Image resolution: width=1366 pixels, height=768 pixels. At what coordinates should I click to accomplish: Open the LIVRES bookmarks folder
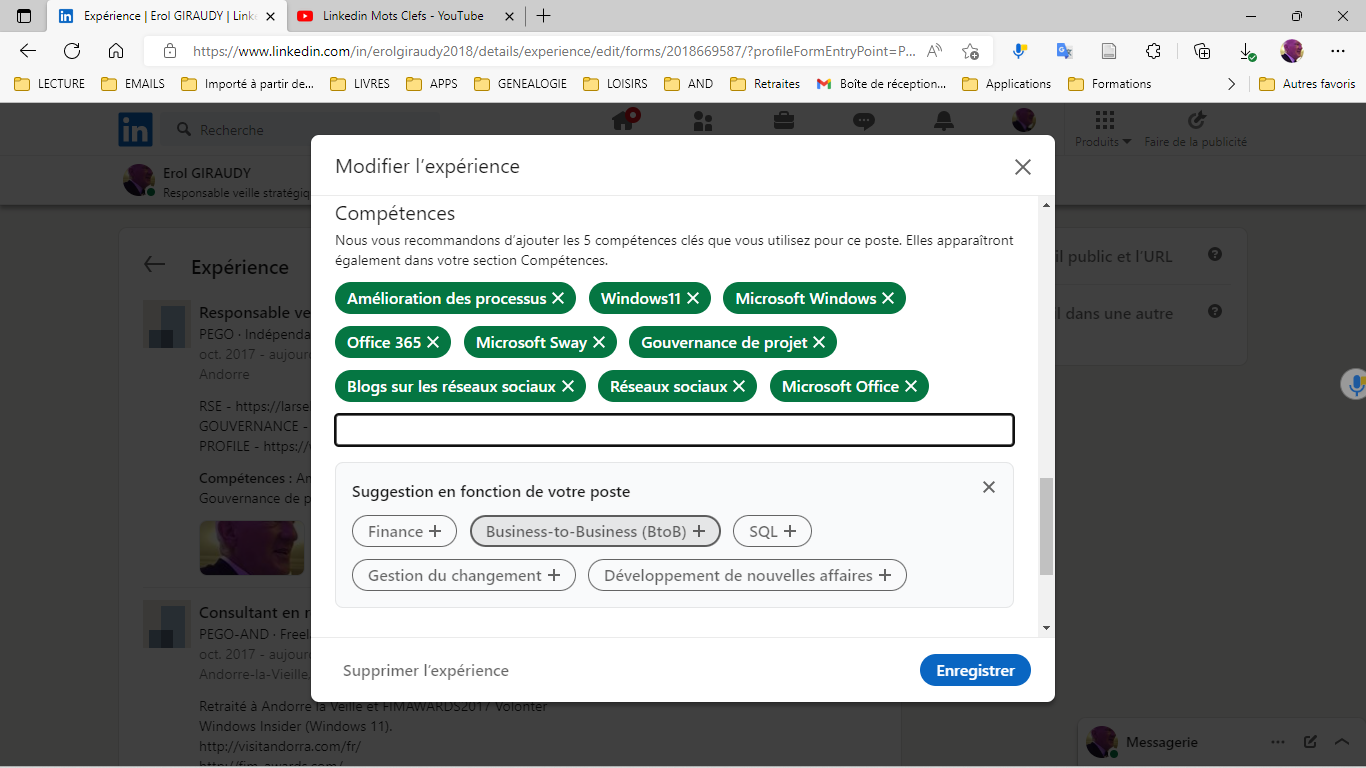click(360, 84)
